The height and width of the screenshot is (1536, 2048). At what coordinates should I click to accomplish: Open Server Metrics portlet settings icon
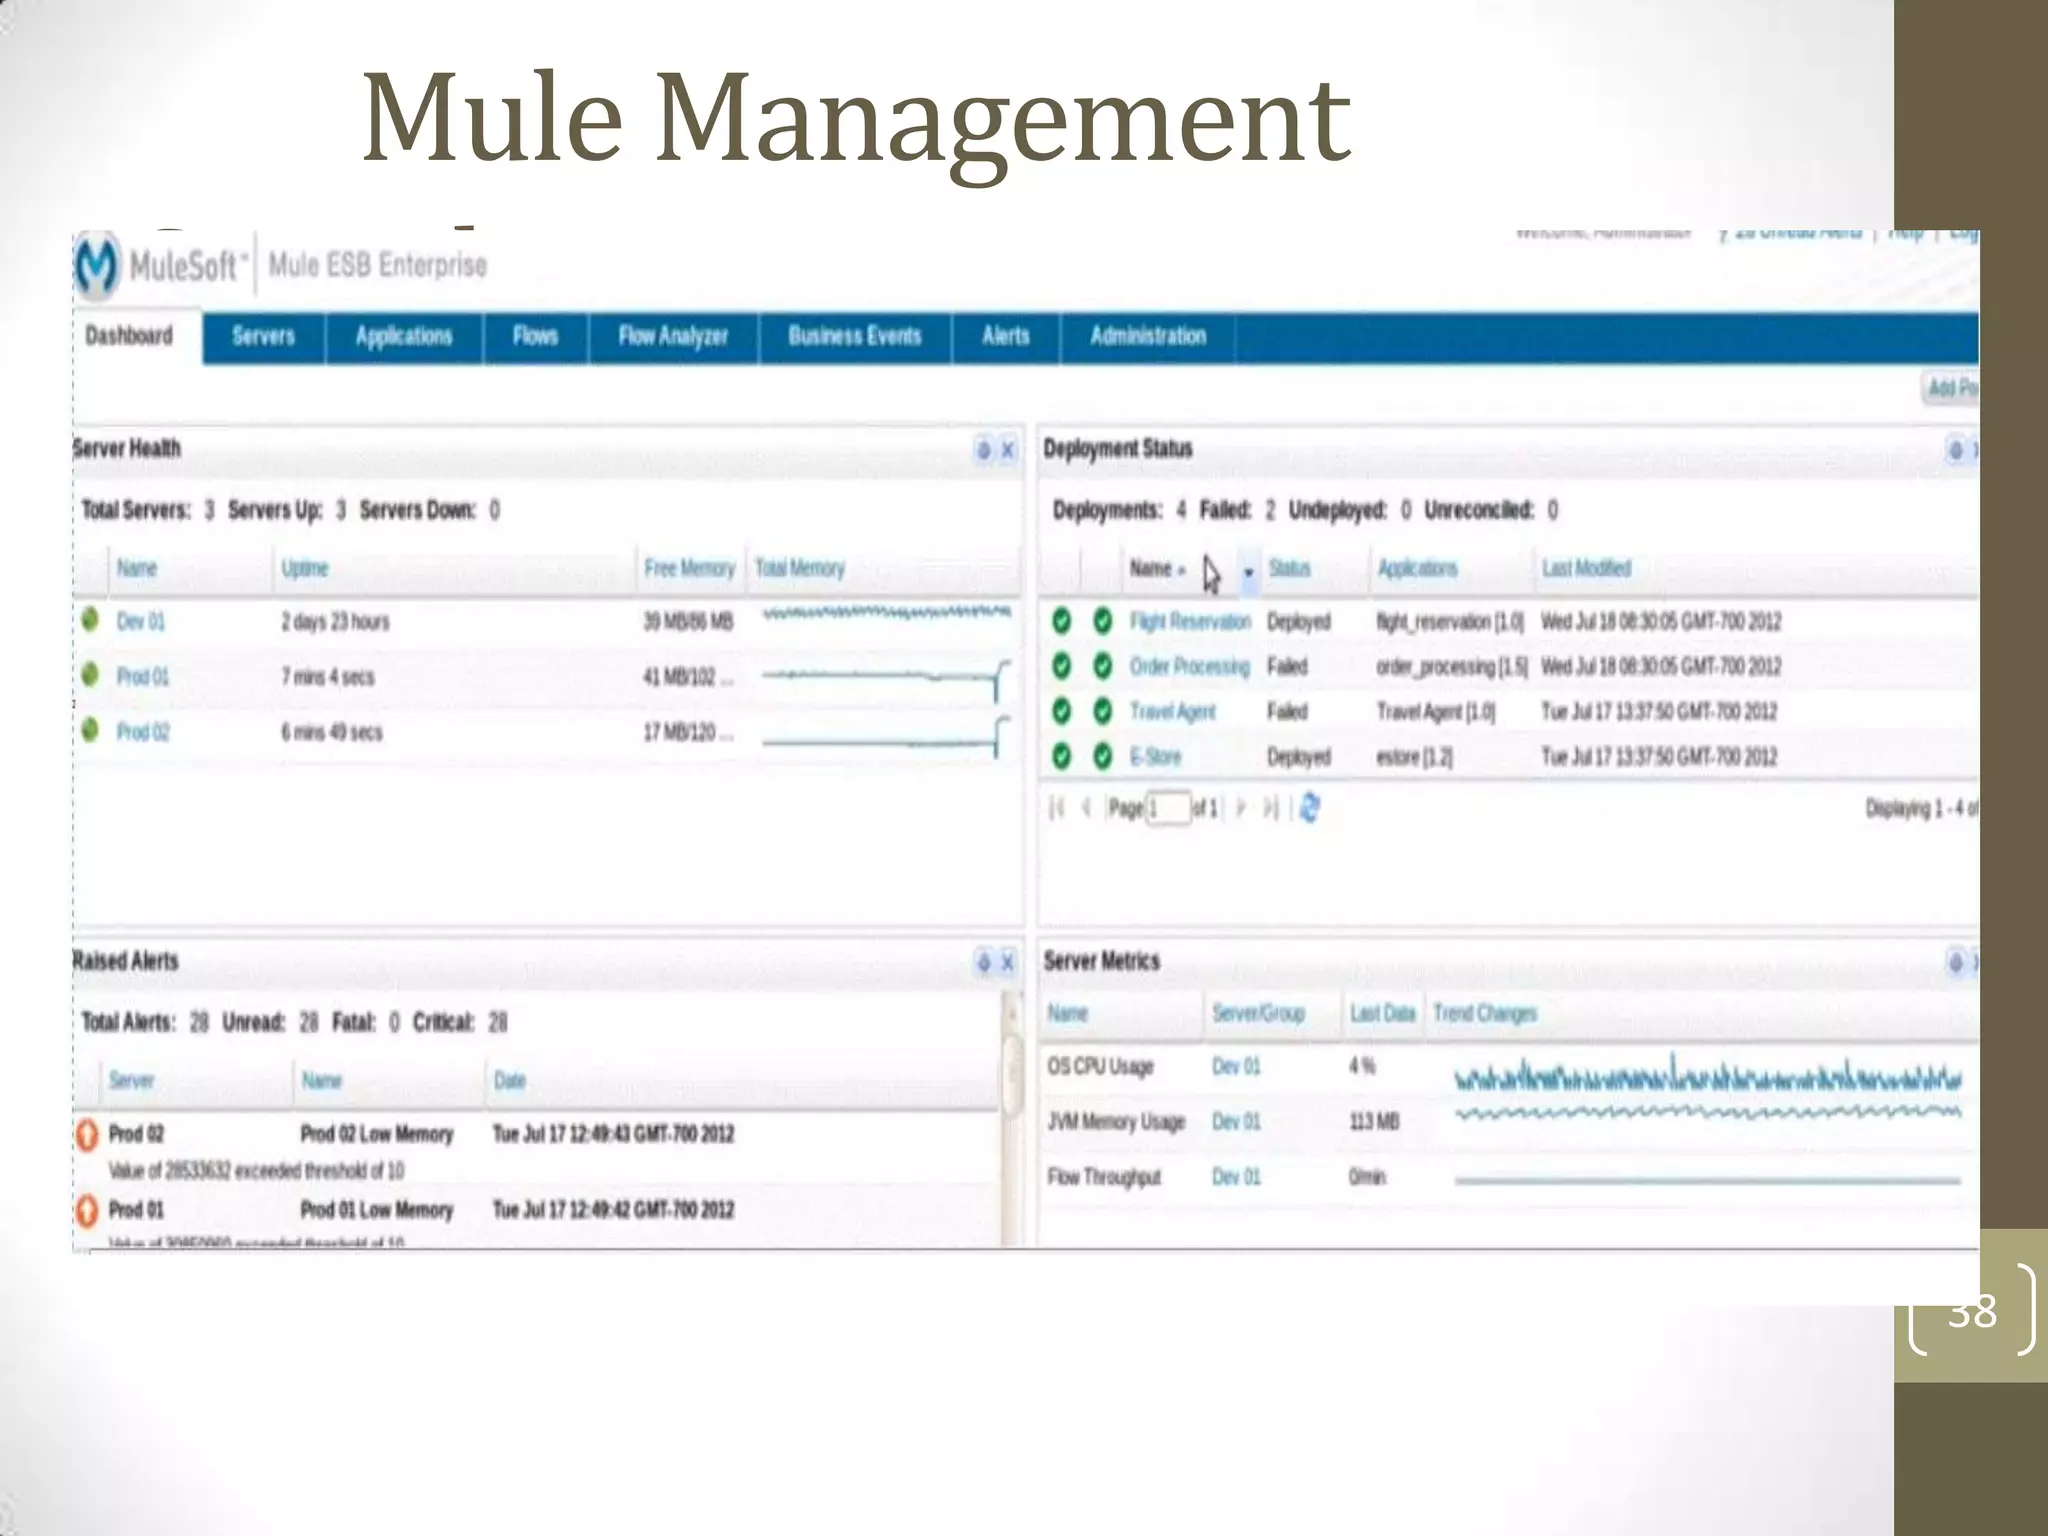(1956, 962)
